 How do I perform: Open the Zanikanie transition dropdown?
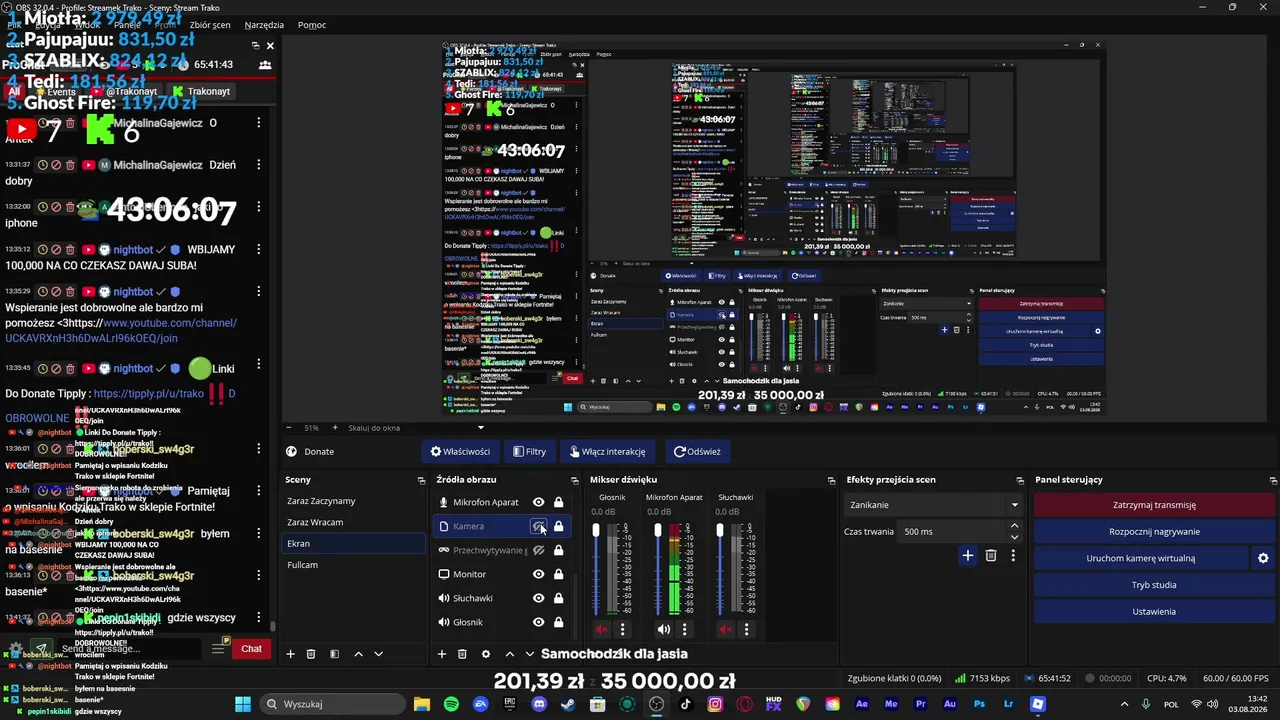[x=933, y=505]
